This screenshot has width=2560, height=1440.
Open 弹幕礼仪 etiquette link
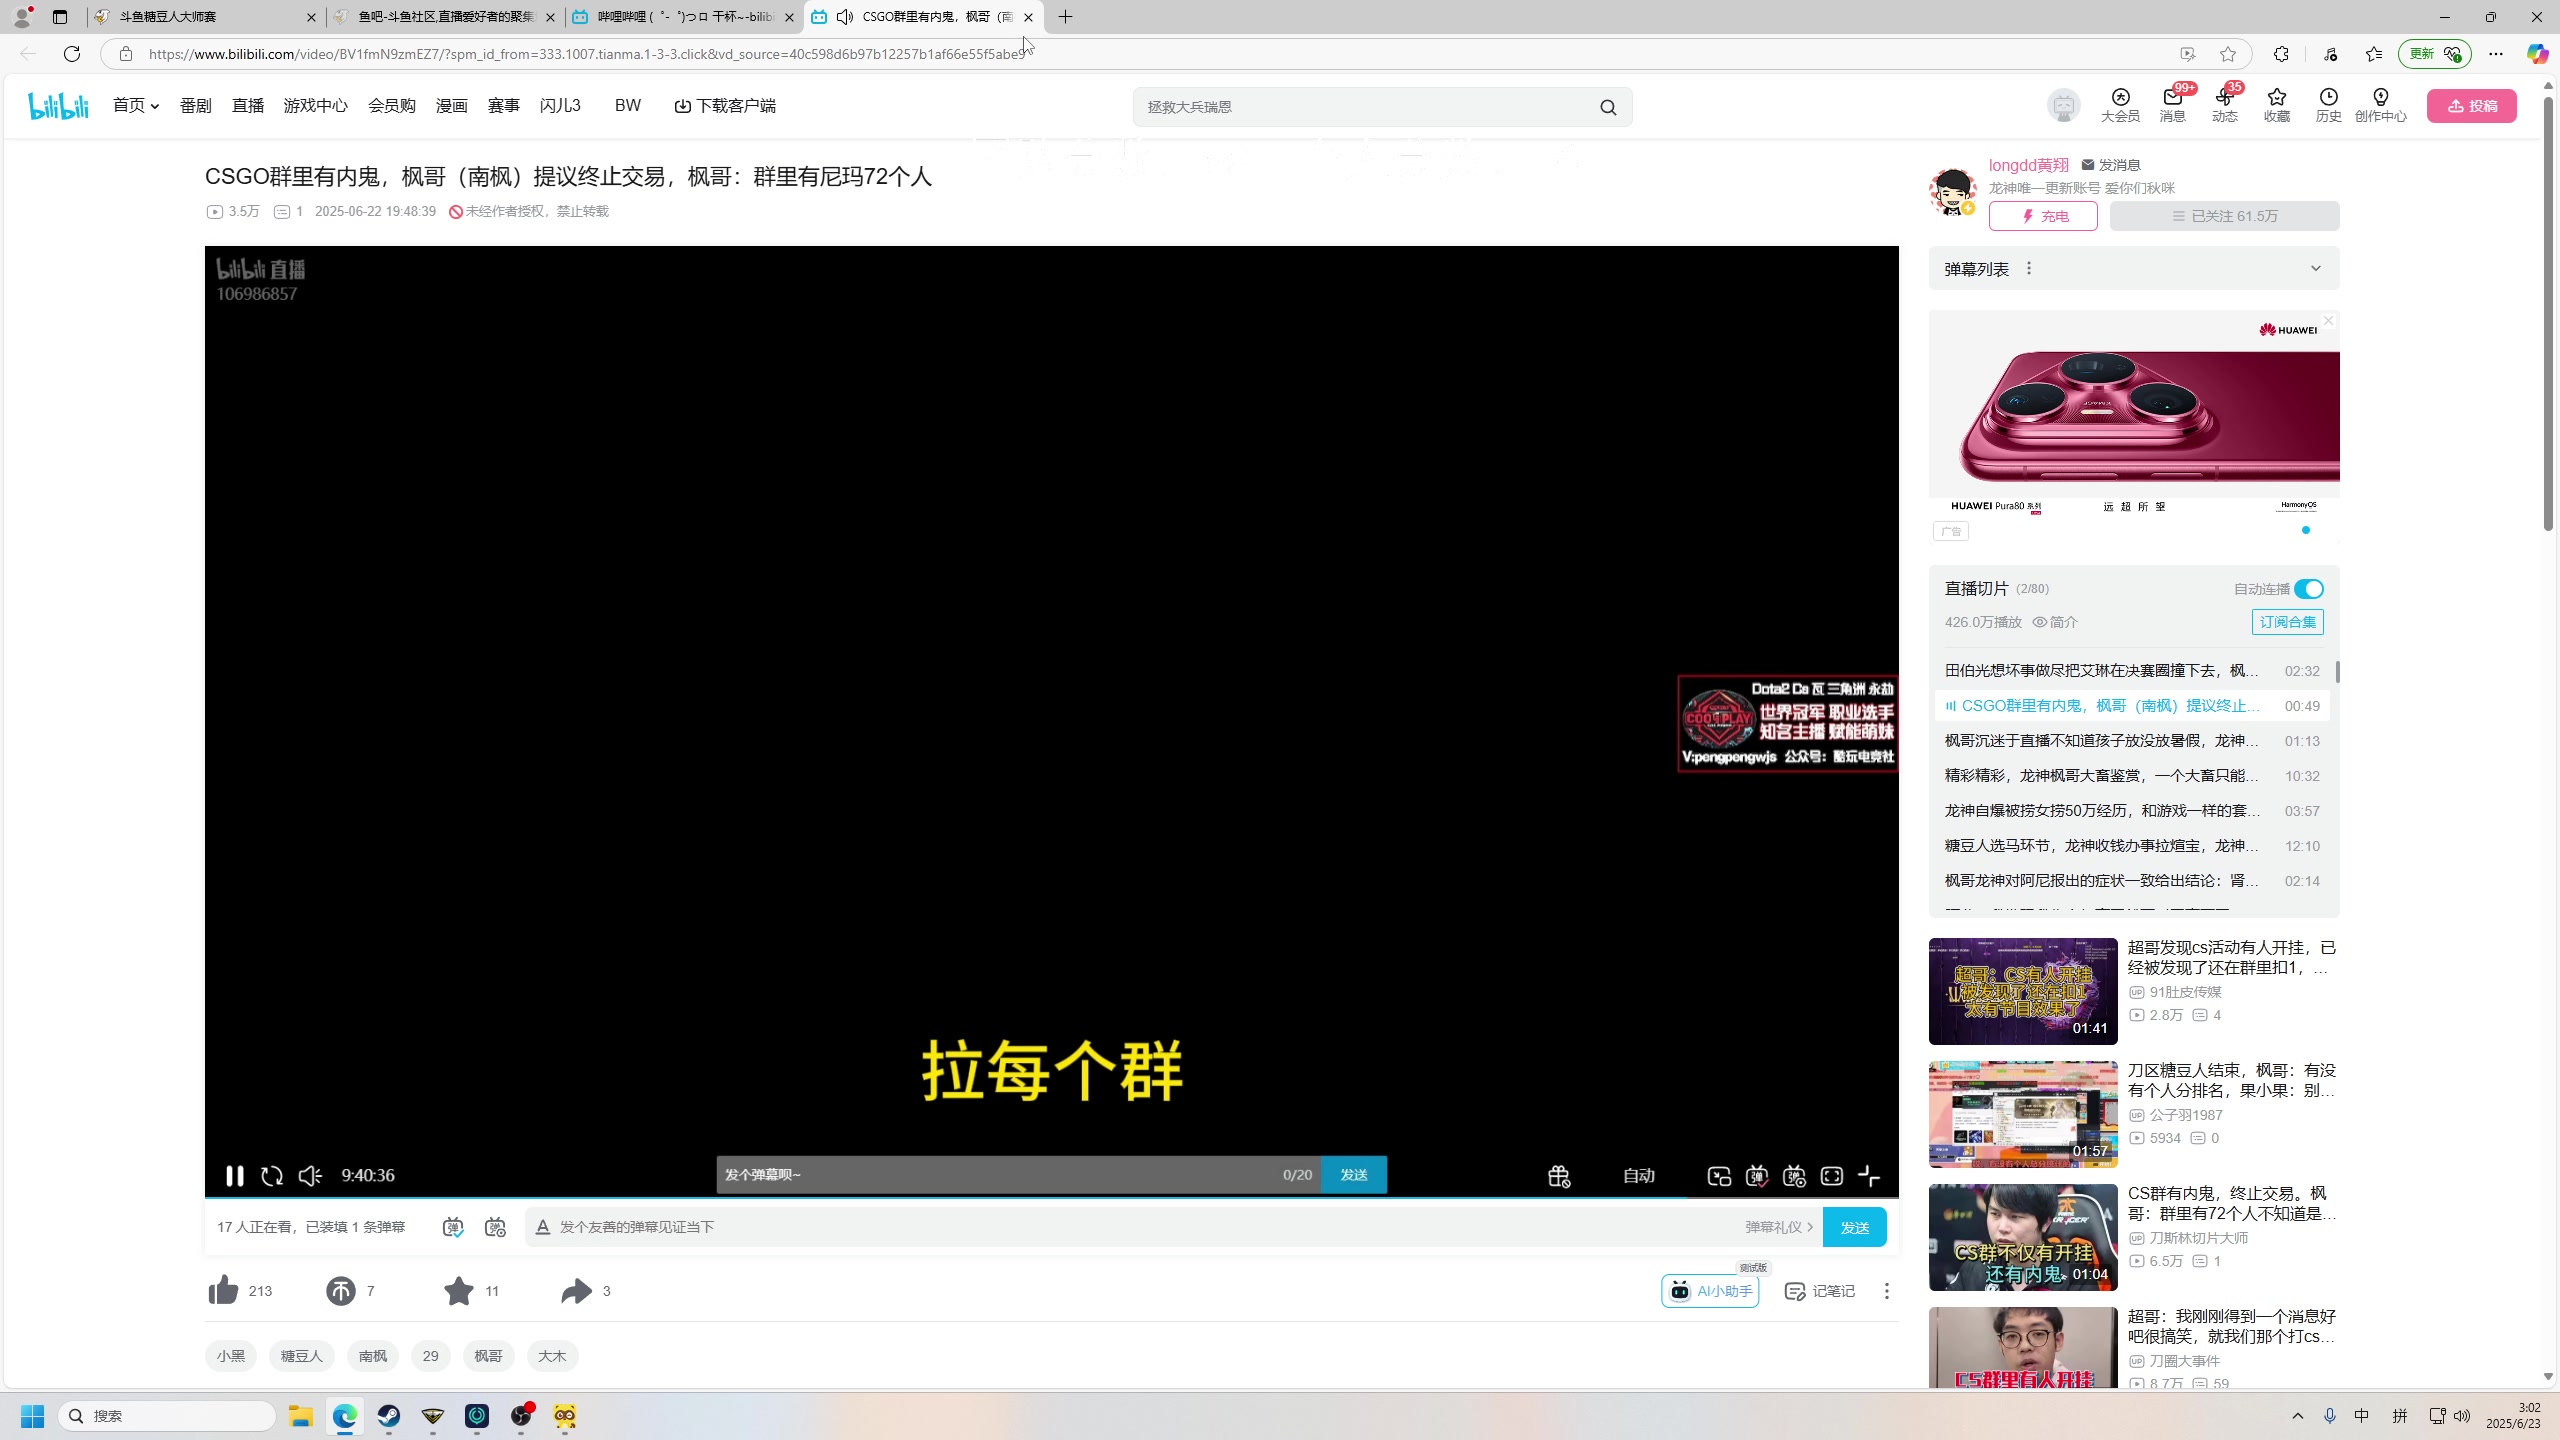(1779, 1227)
